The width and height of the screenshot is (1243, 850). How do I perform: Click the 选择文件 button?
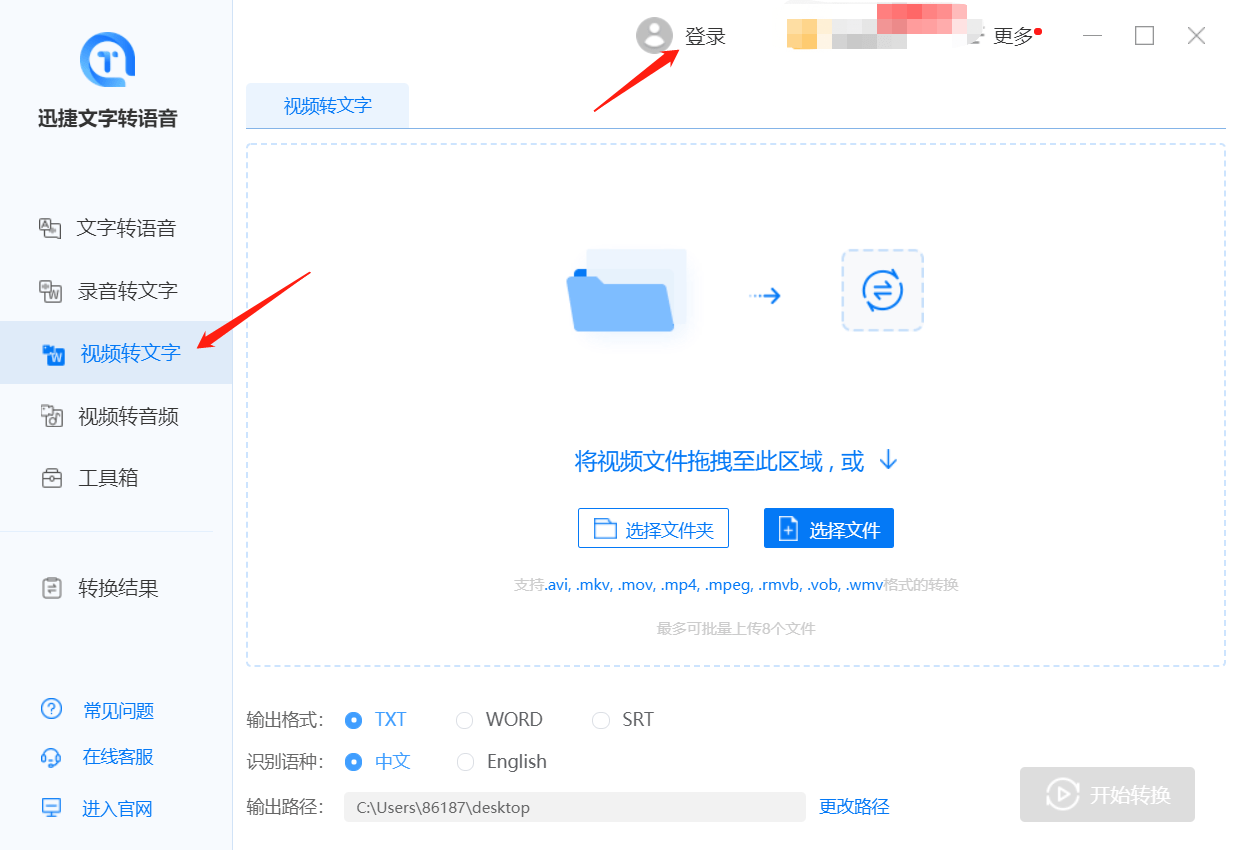[x=828, y=529]
